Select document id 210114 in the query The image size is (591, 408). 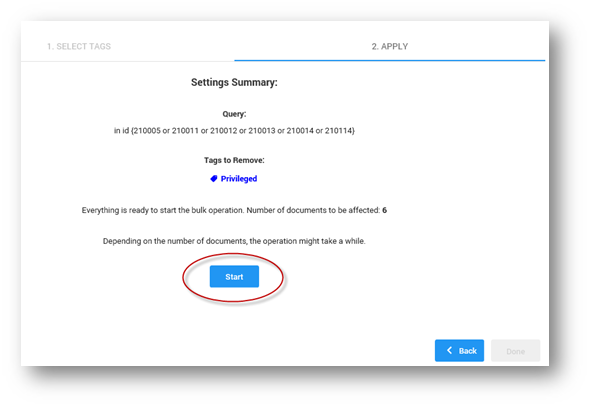[x=338, y=131]
